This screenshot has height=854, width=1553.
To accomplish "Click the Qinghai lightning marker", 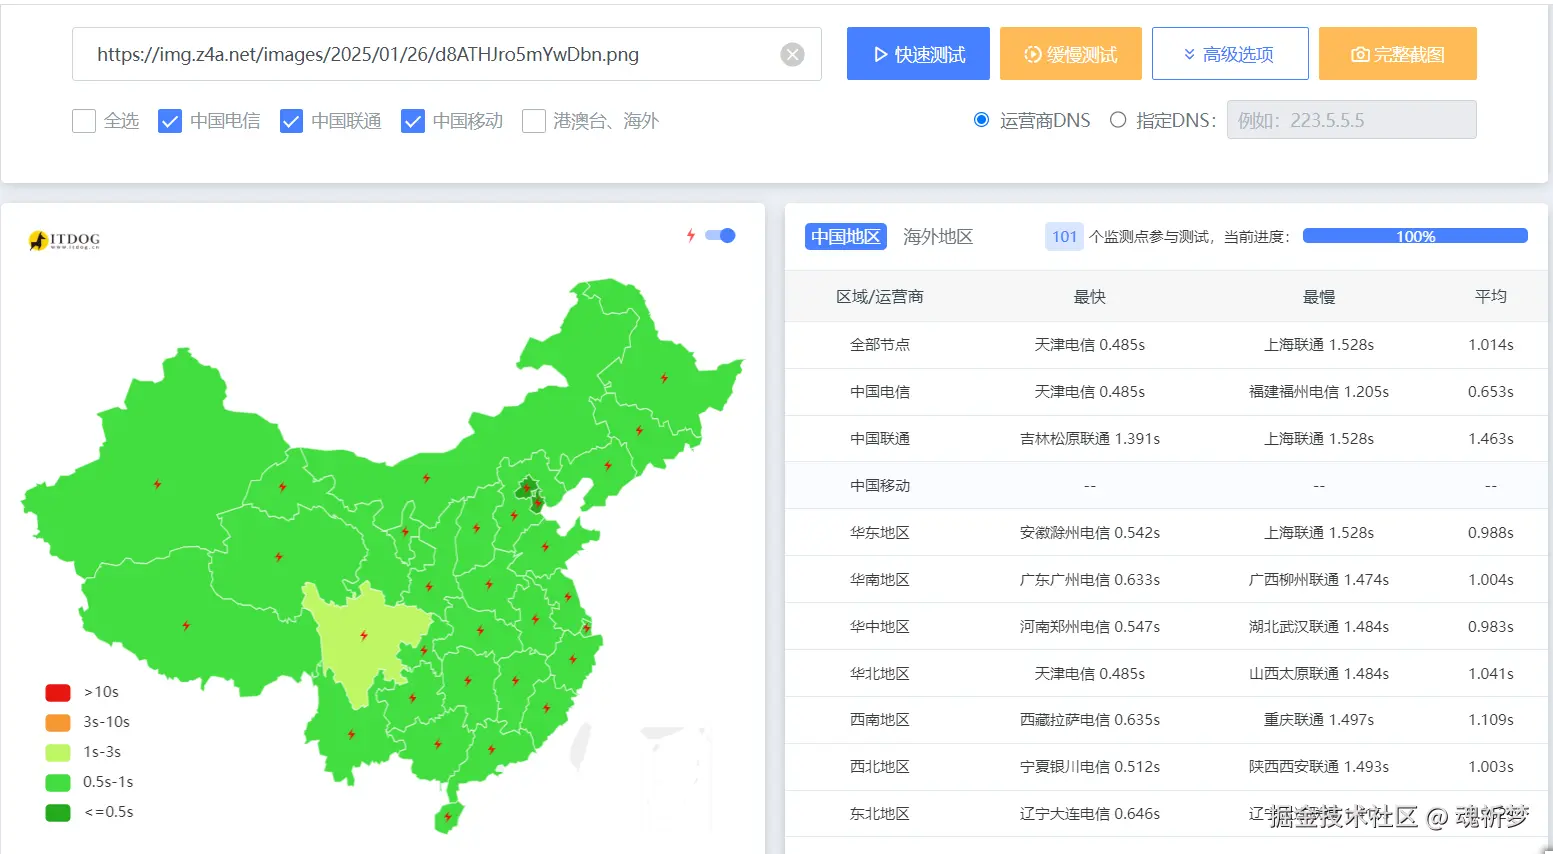I will pyautogui.click(x=279, y=556).
